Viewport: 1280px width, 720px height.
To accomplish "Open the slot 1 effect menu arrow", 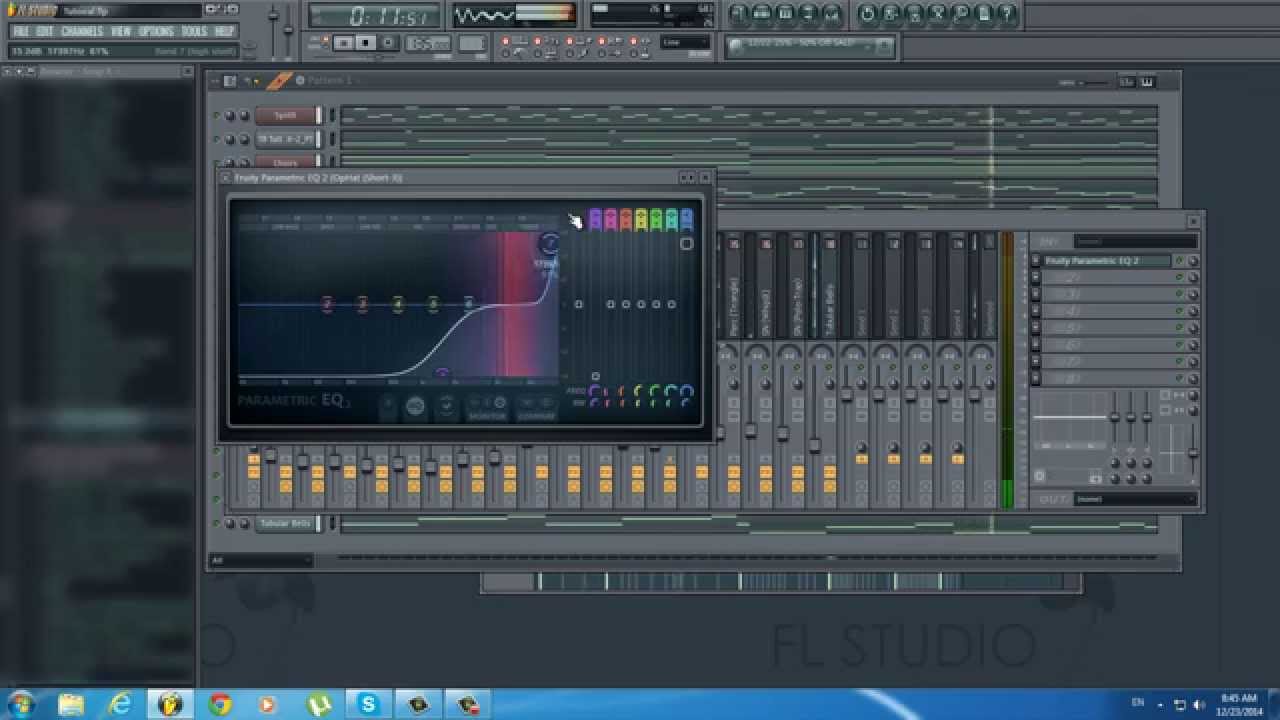I will (x=1036, y=261).
